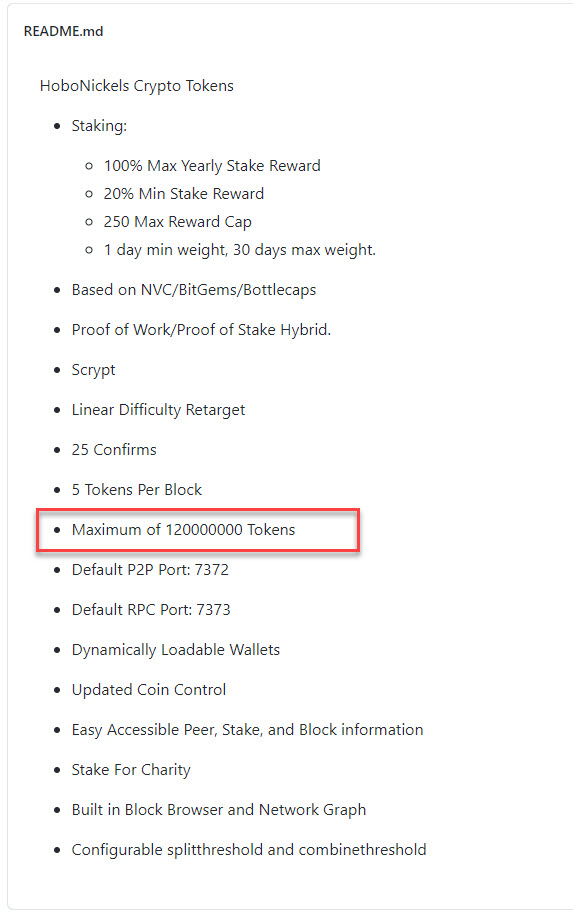This screenshot has height=919, width=573.
Task: Click Default RPC Port: 7373 line
Action: [x=151, y=610]
